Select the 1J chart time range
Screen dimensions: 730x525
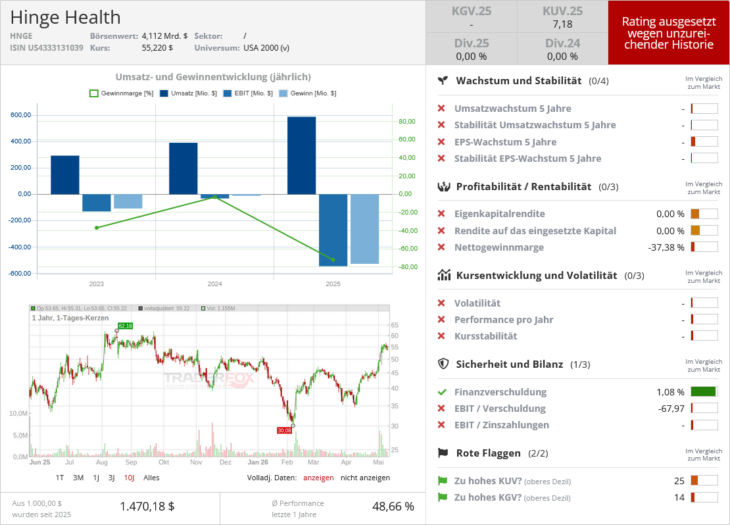click(96, 478)
